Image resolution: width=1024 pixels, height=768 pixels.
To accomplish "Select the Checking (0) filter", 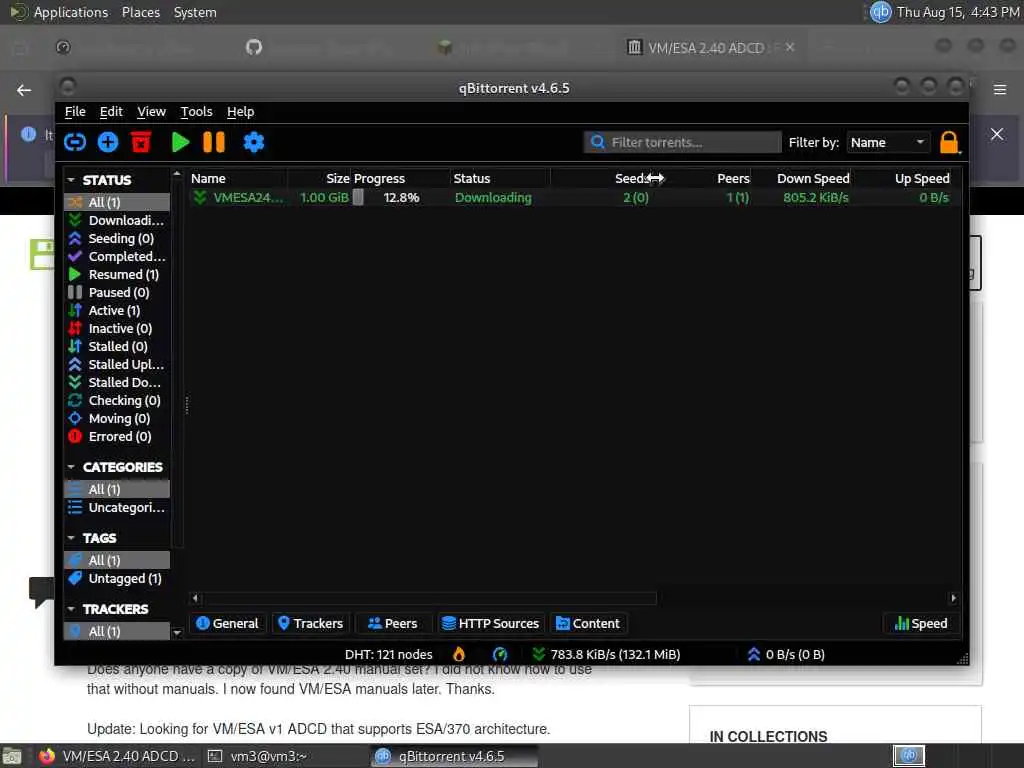I will click(x=117, y=400).
